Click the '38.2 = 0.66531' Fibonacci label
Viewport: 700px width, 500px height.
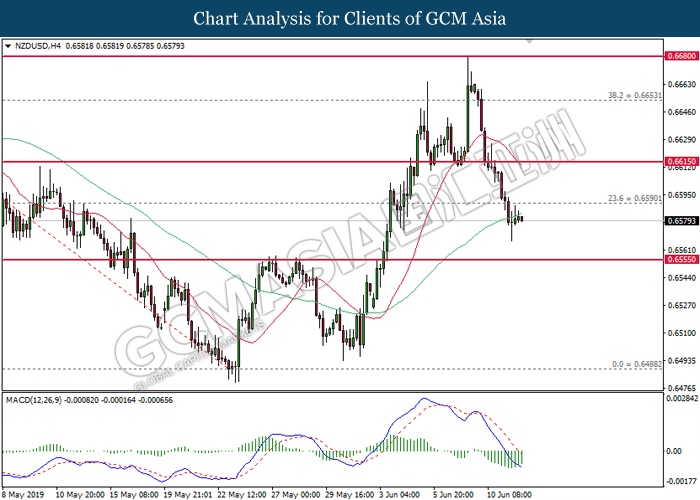click(x=635, y=96)
